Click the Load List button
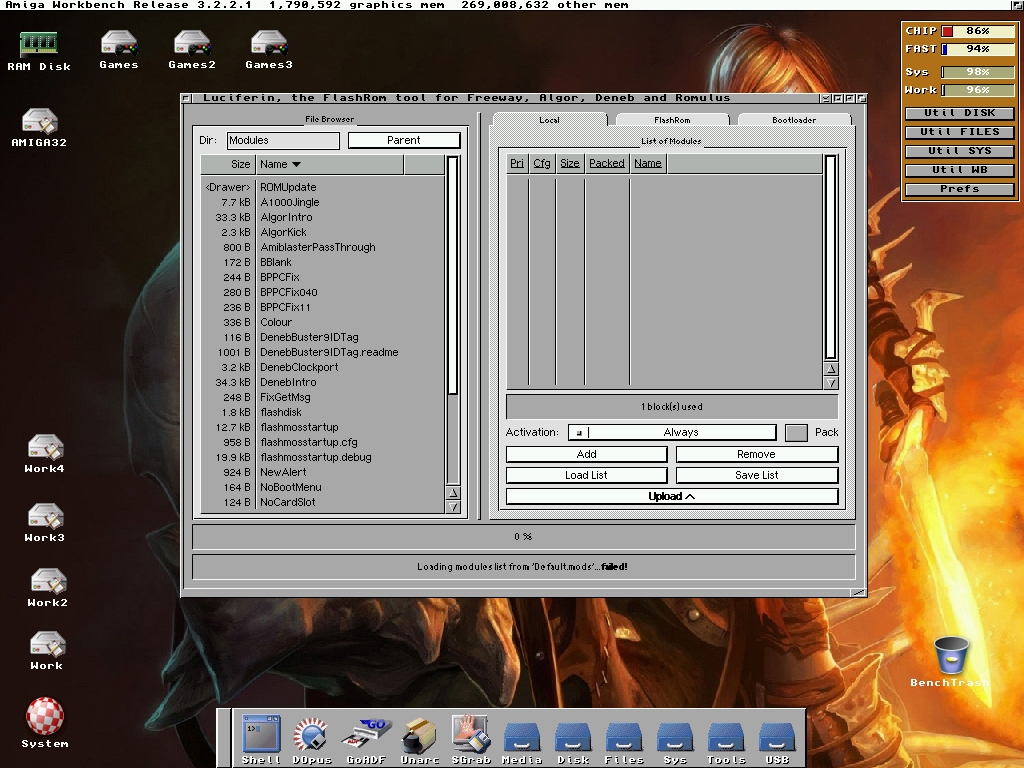 (586, 475)
